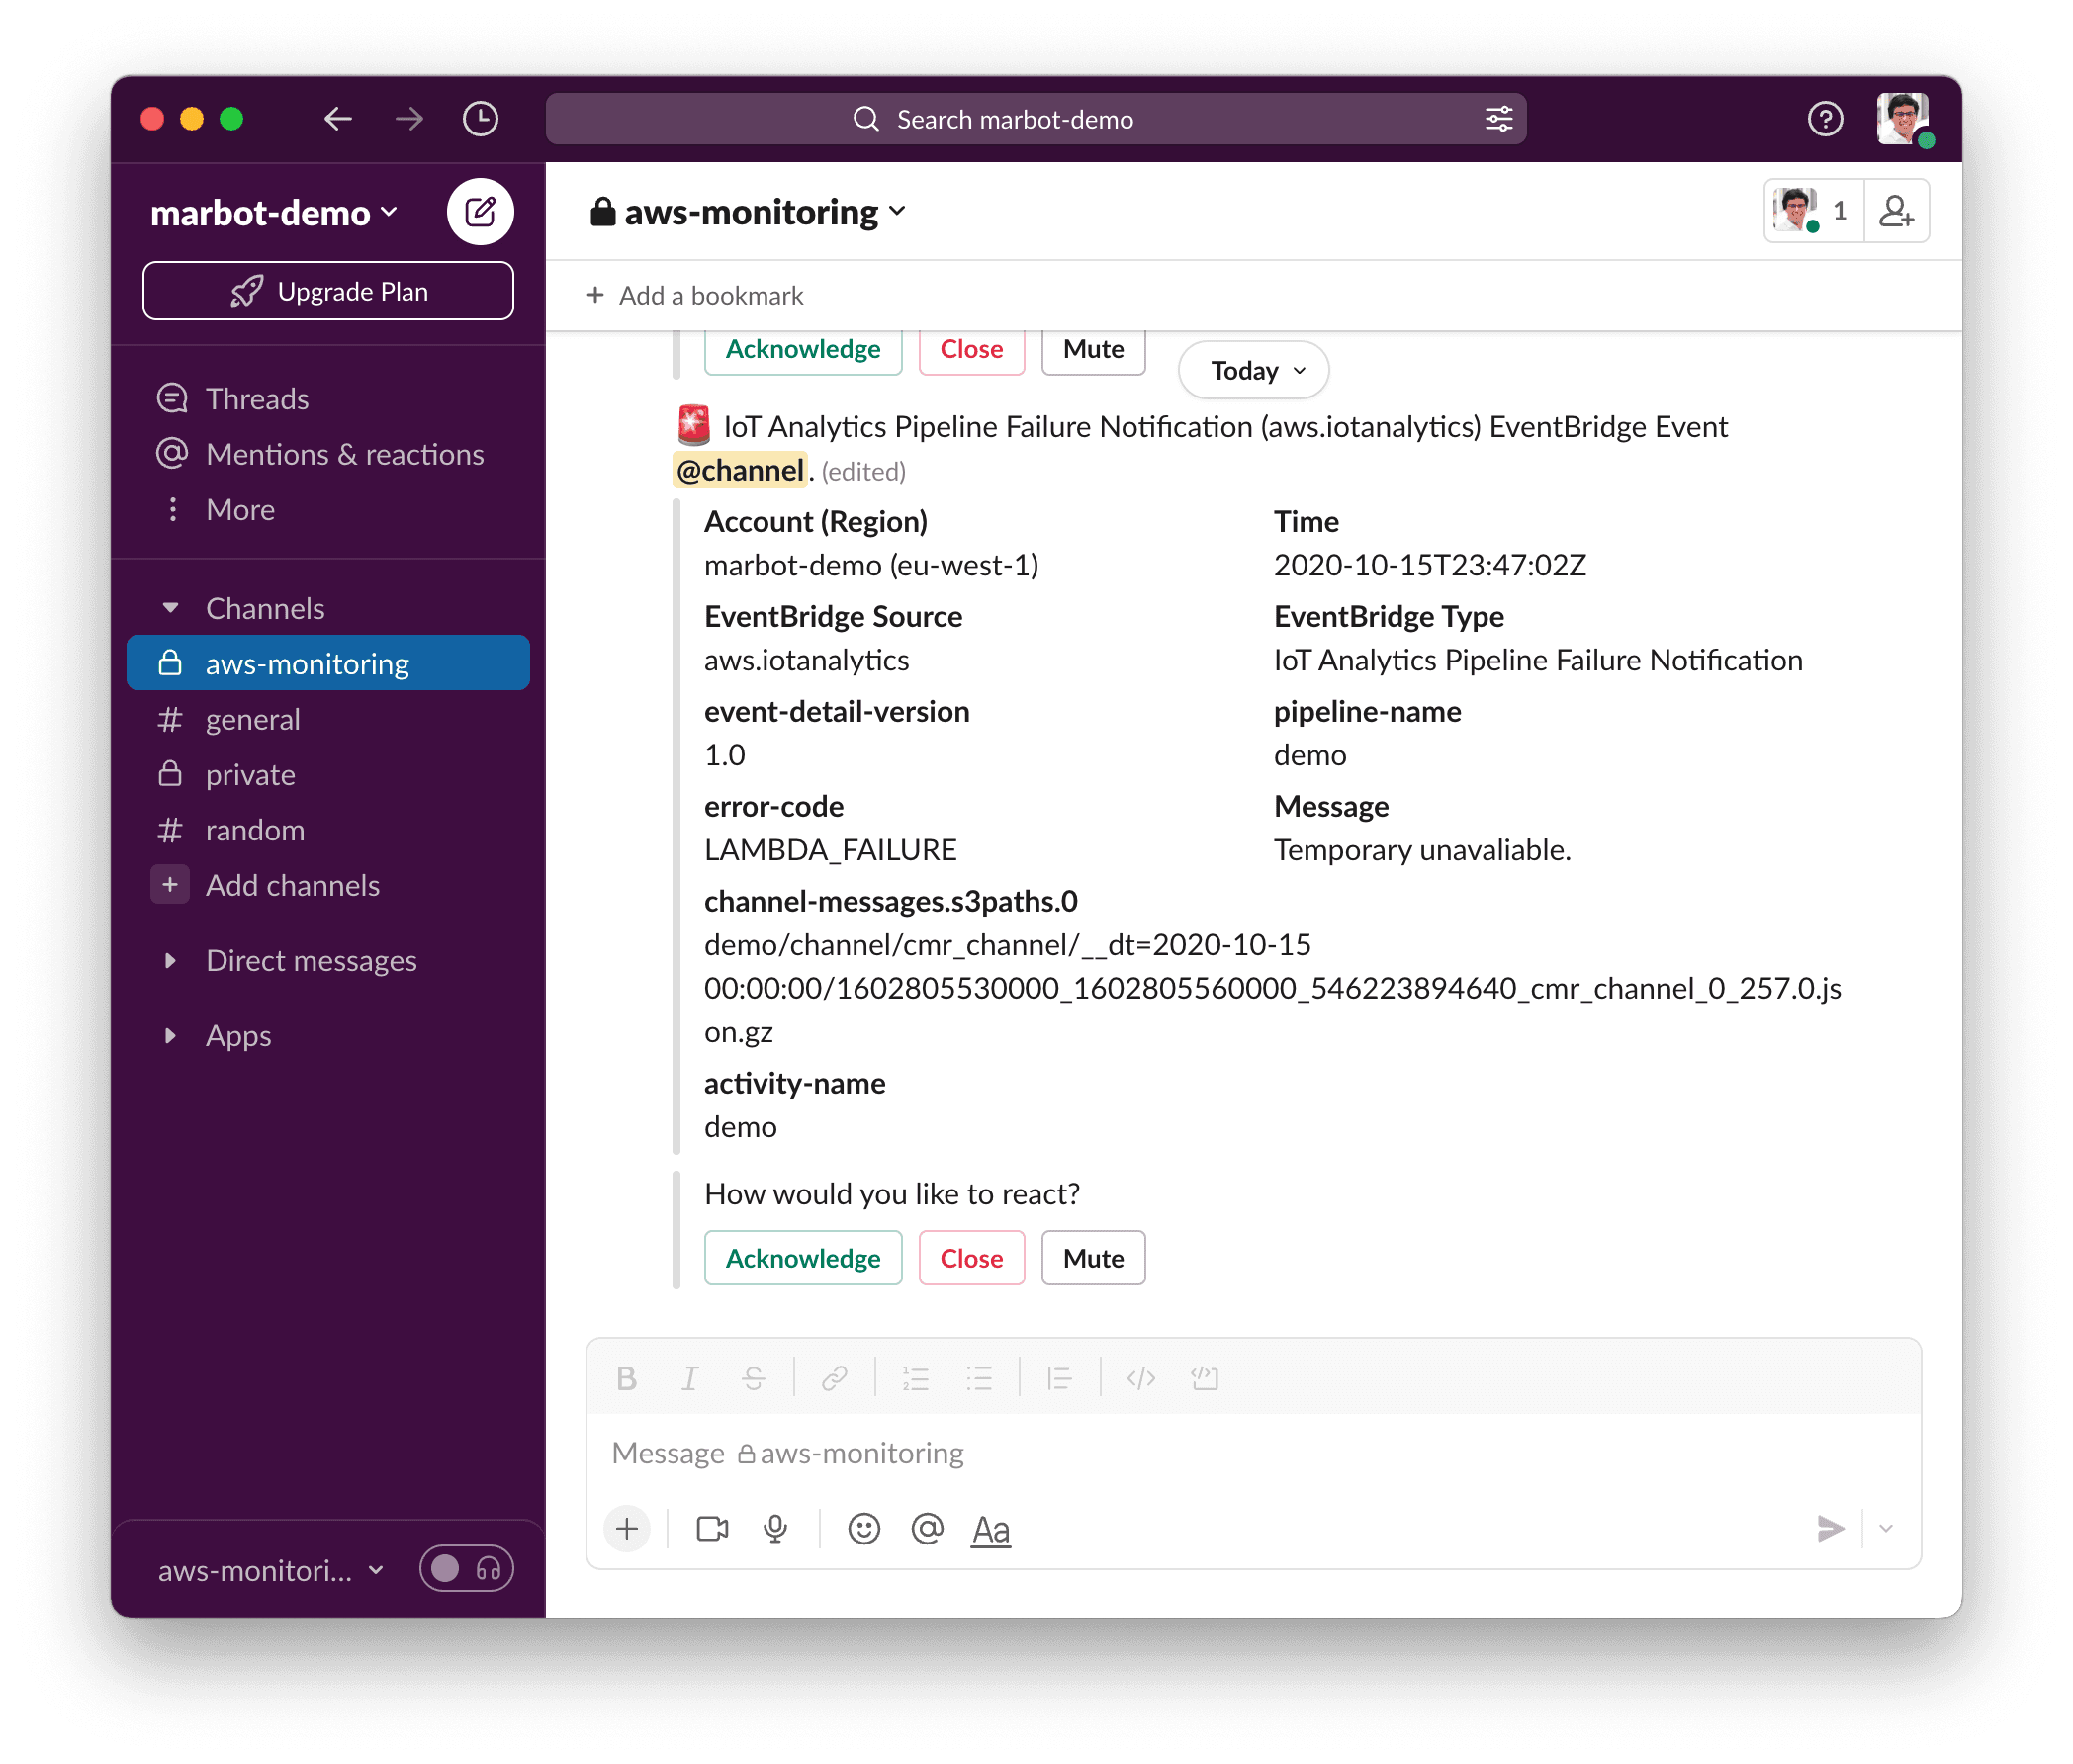Image resolution: width=2073 pixels, height=1764 pixels.
Task: Open marbot-demo workspace menu
Action: click(274, 212)
